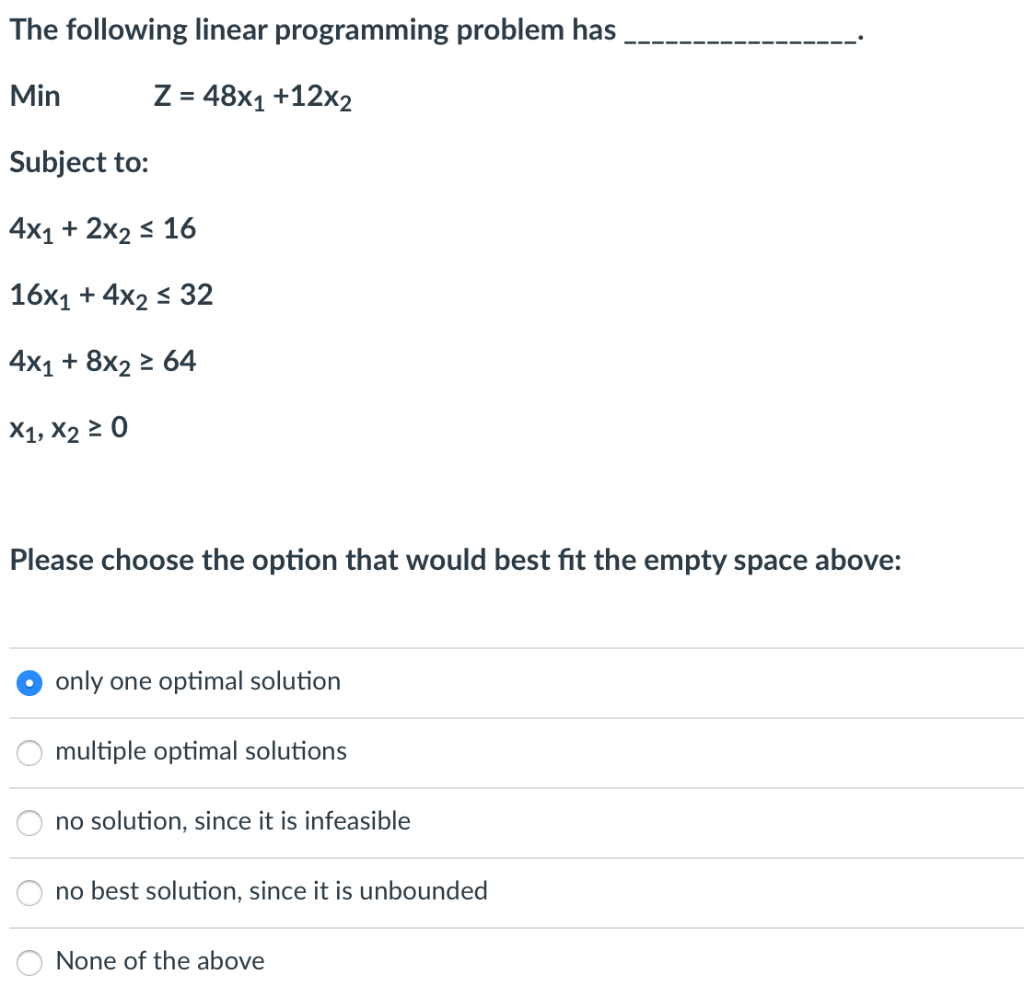Click the only one optimal solution label

(198, 681)
